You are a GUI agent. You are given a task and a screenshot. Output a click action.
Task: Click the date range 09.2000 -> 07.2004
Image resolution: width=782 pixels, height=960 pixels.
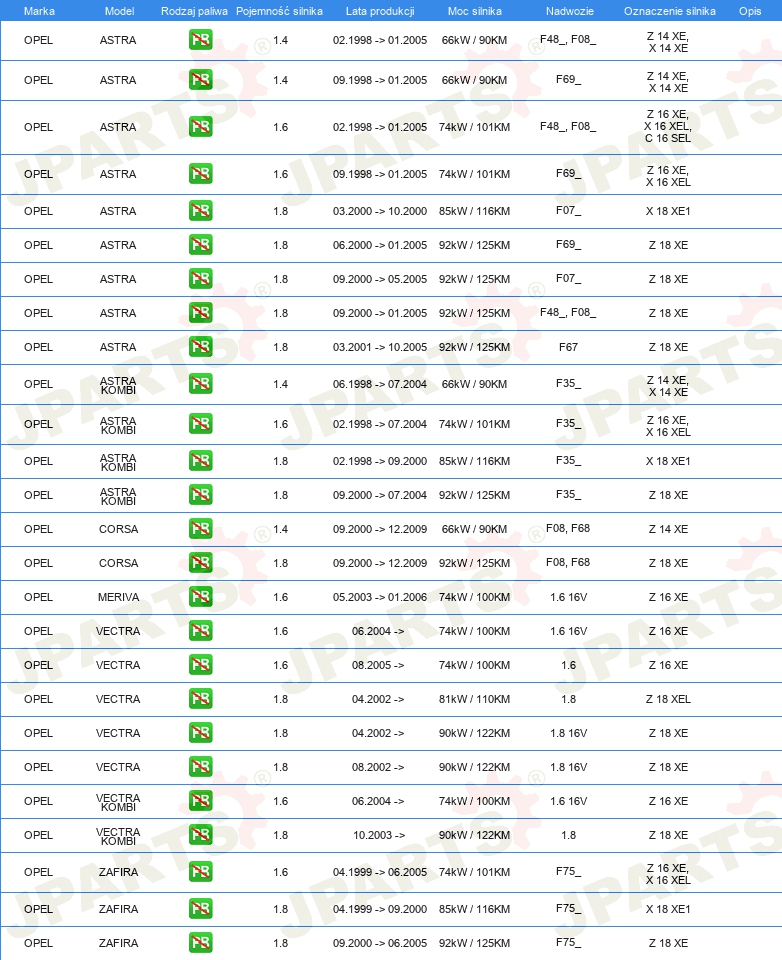[380, 495]
